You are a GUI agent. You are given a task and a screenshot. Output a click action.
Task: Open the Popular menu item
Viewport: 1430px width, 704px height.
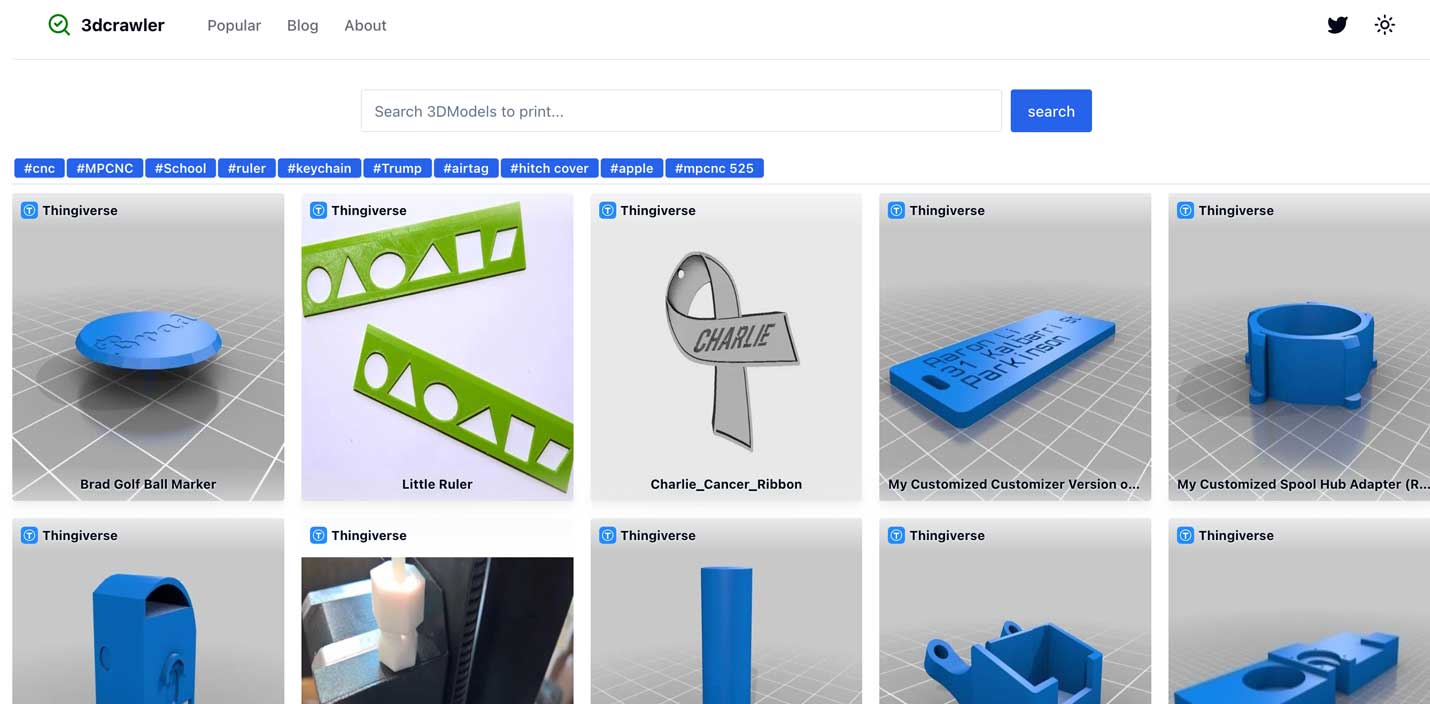233,24
